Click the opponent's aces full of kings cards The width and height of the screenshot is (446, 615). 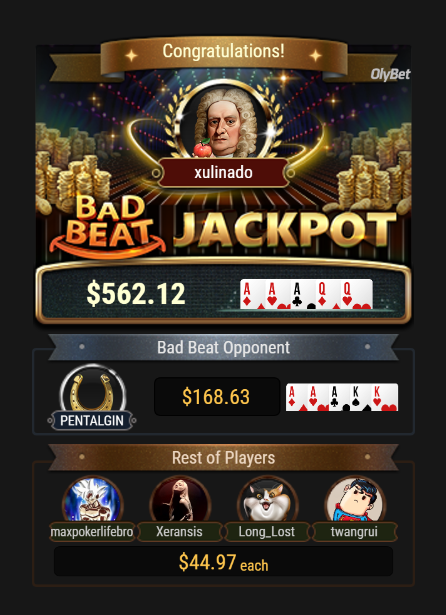[x=342, y=397]
